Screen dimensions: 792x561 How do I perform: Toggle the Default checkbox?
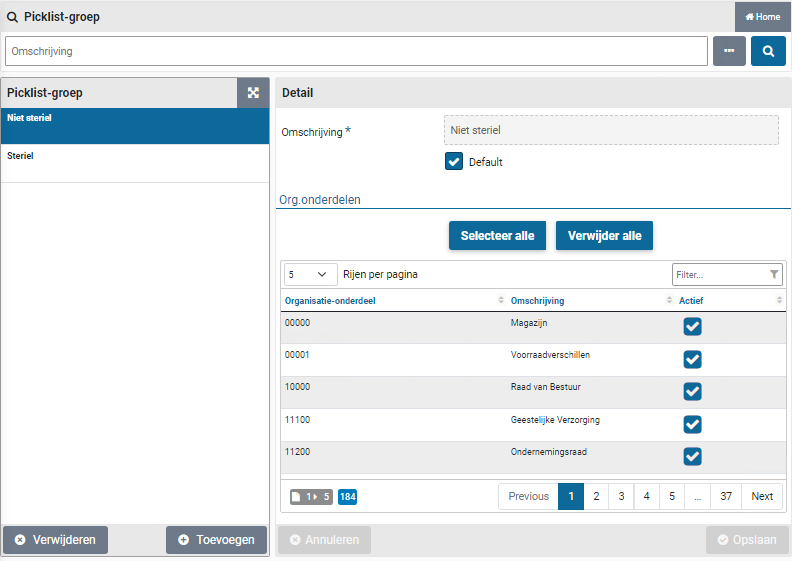pyautogui.click(x=454, y=162)
